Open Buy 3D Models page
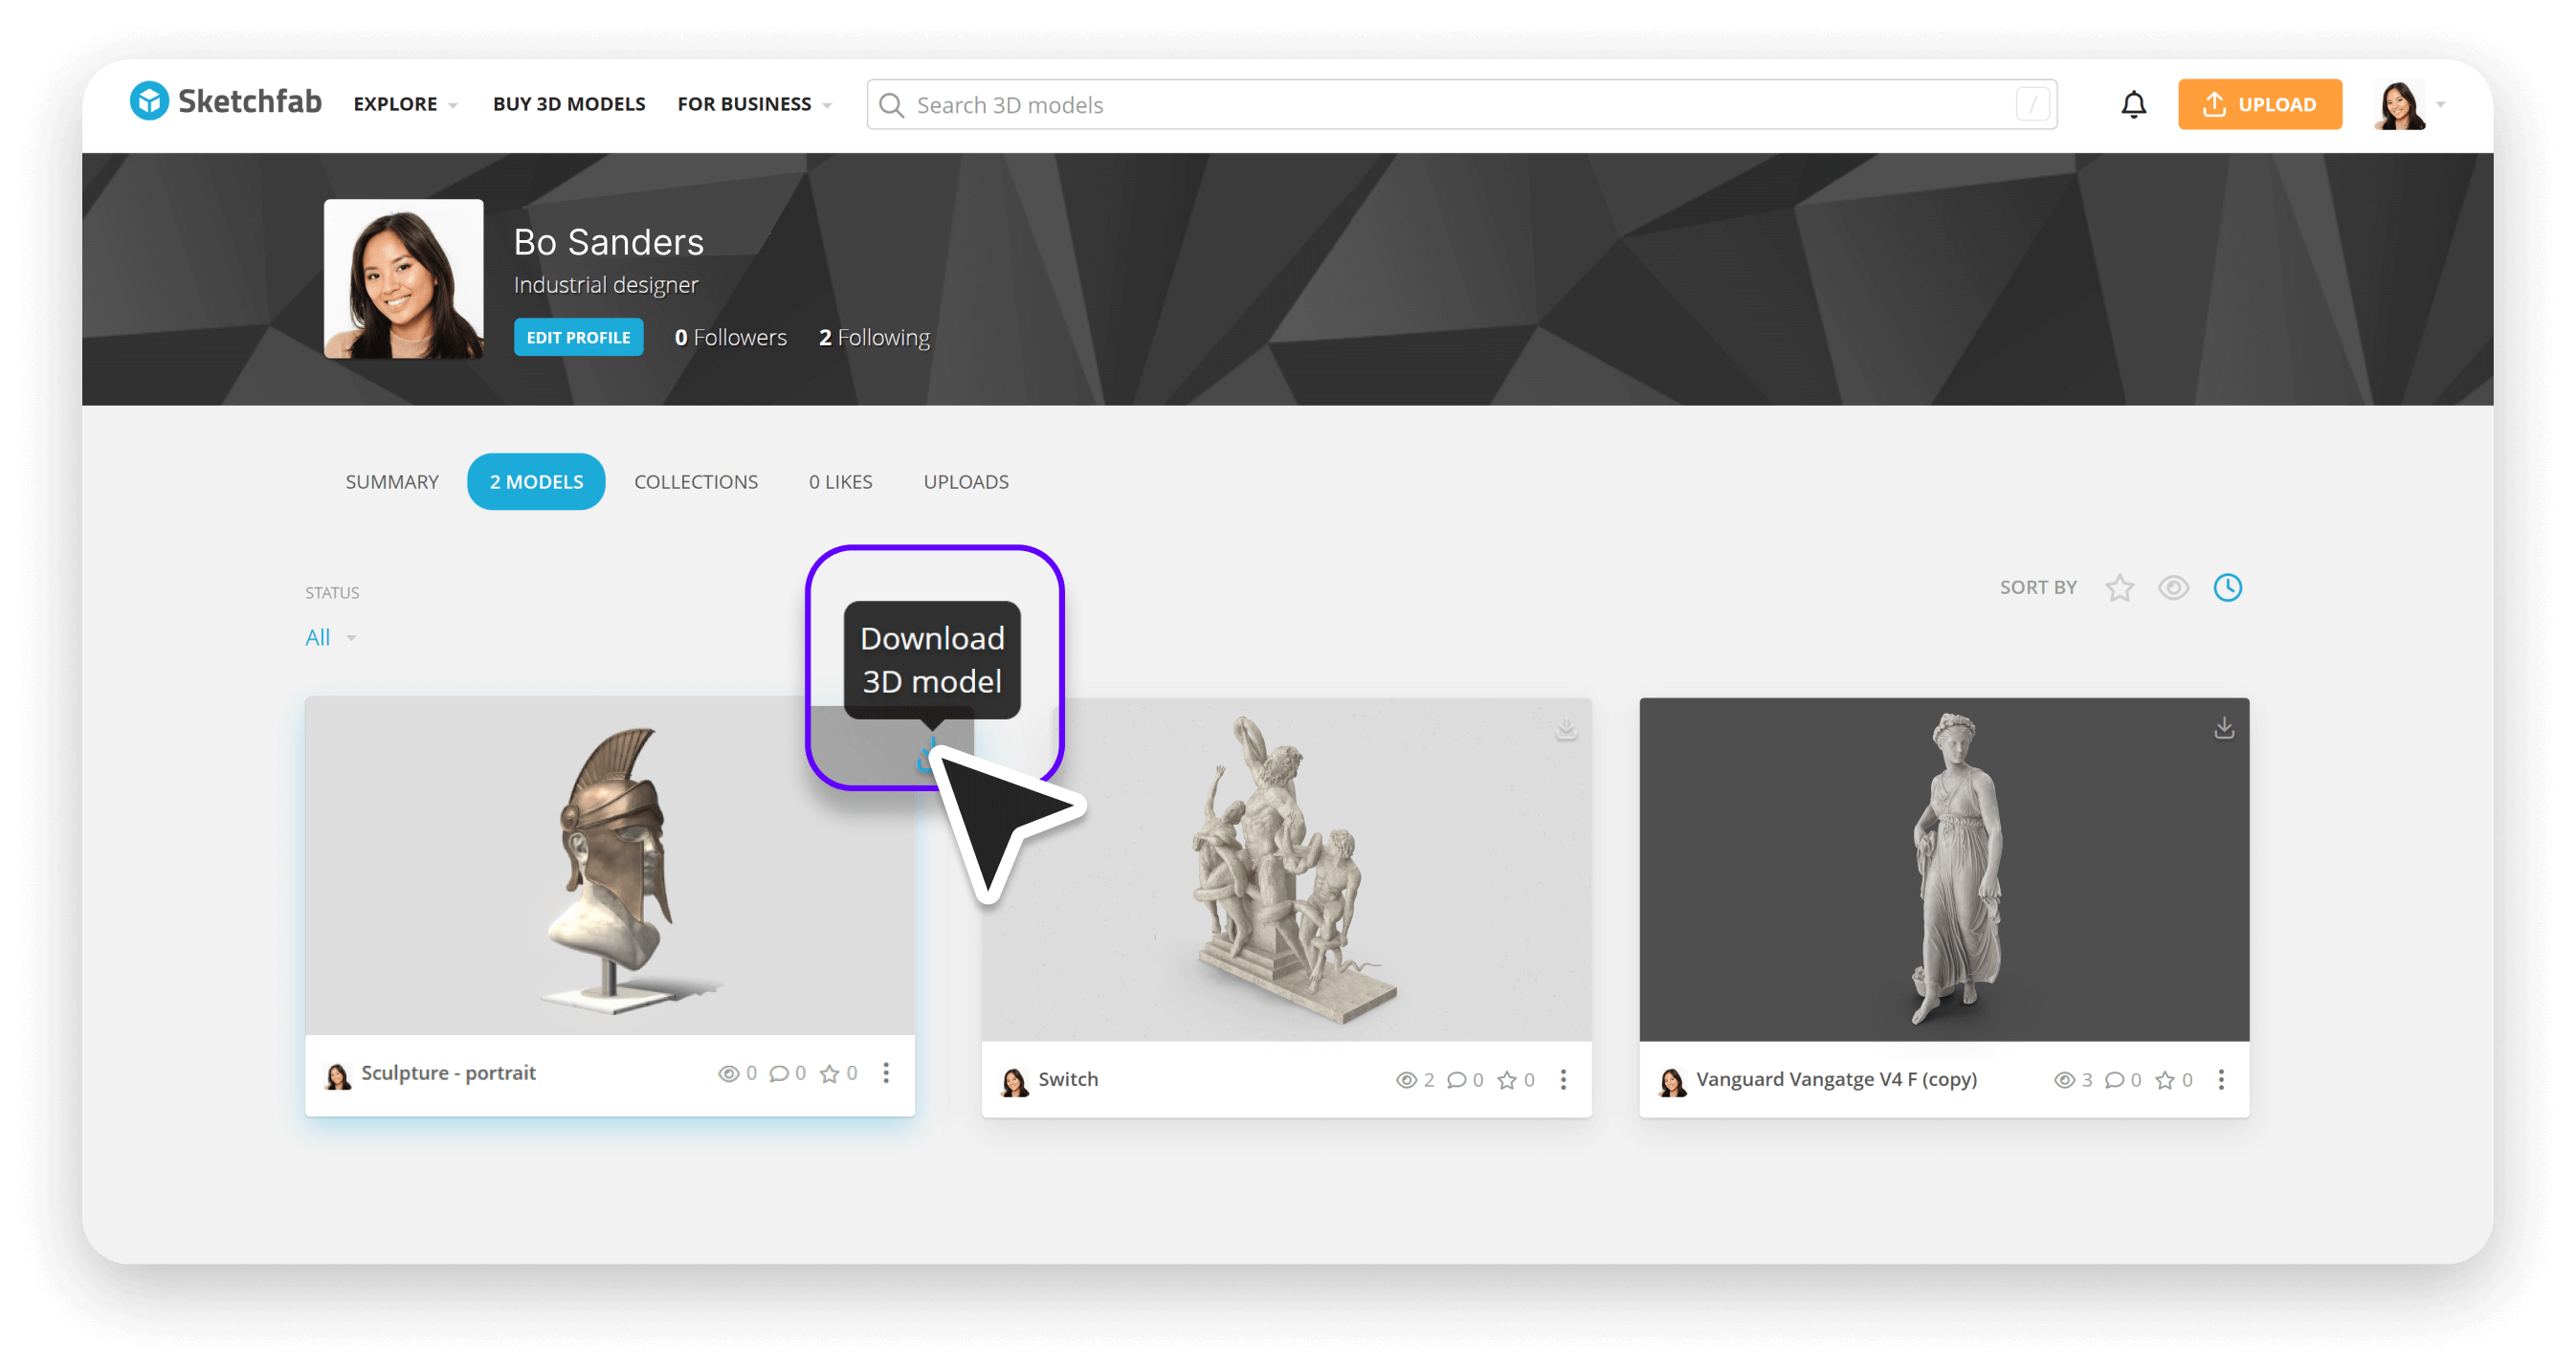The width and height of the screenshot is (2576, 1370). 568,104
